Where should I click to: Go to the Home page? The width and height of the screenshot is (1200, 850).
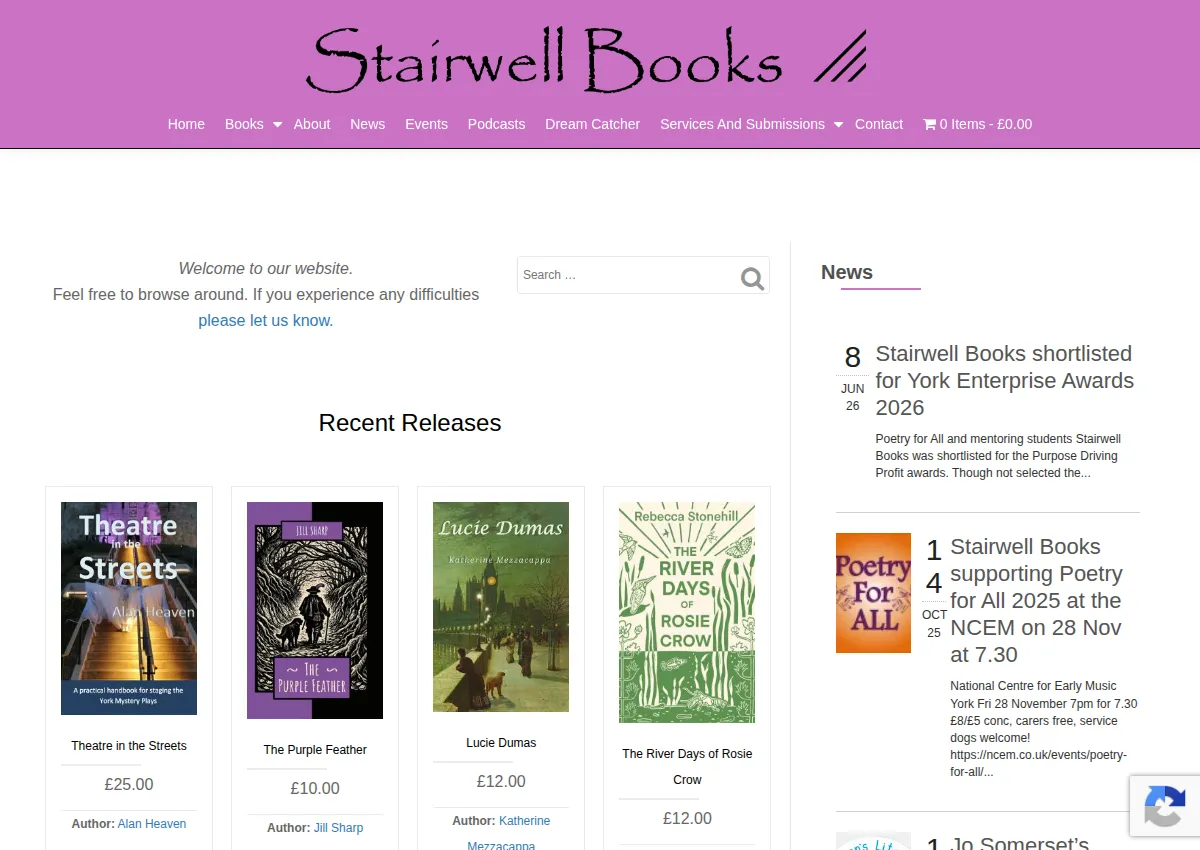pyautogui.click(x=186, y=124)
